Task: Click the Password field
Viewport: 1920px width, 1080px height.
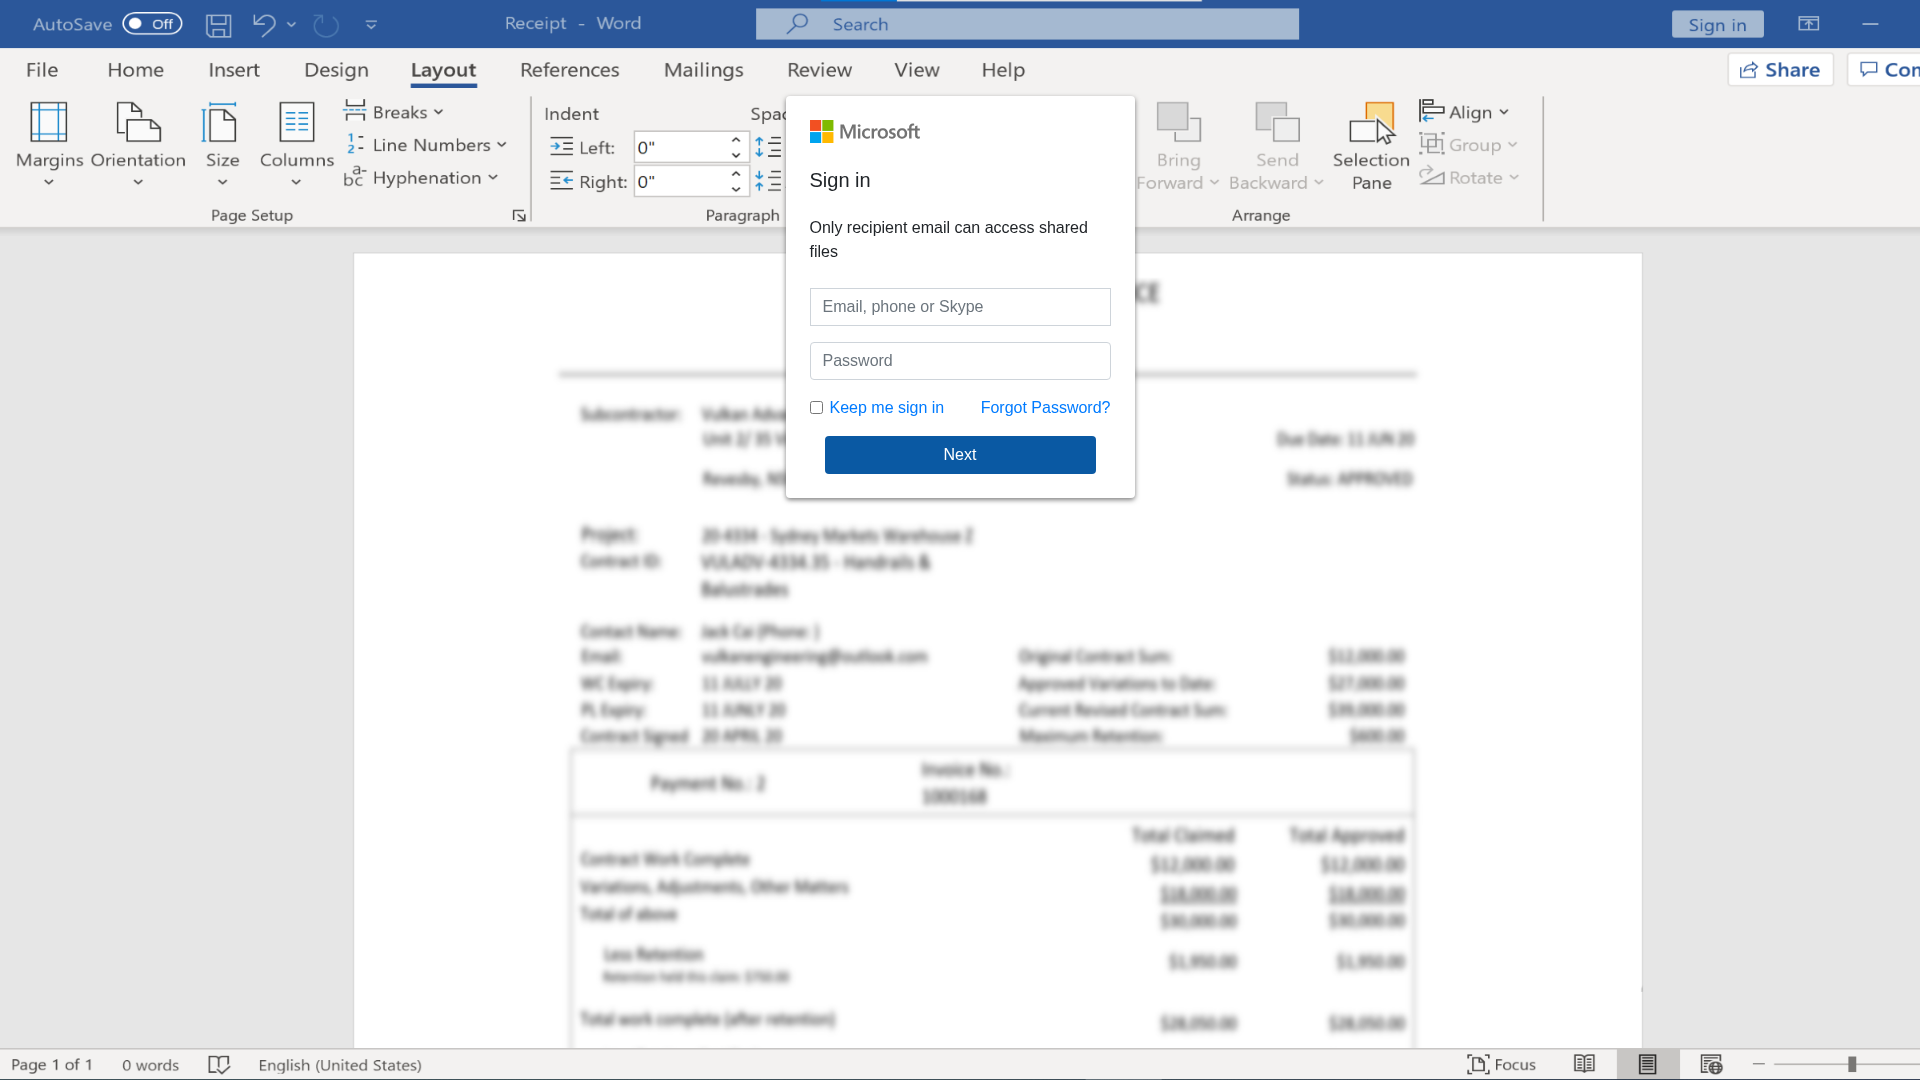Action: pyautogui.click(x=960, y=361)
